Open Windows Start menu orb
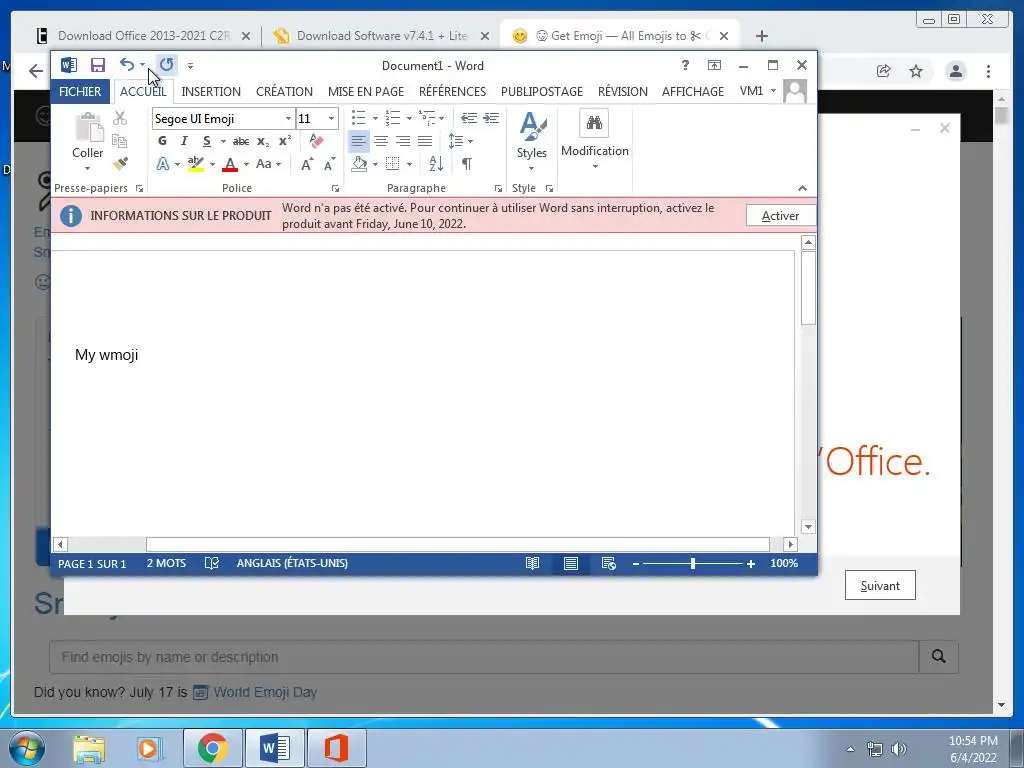The image size is (1024, 768). 27,748
